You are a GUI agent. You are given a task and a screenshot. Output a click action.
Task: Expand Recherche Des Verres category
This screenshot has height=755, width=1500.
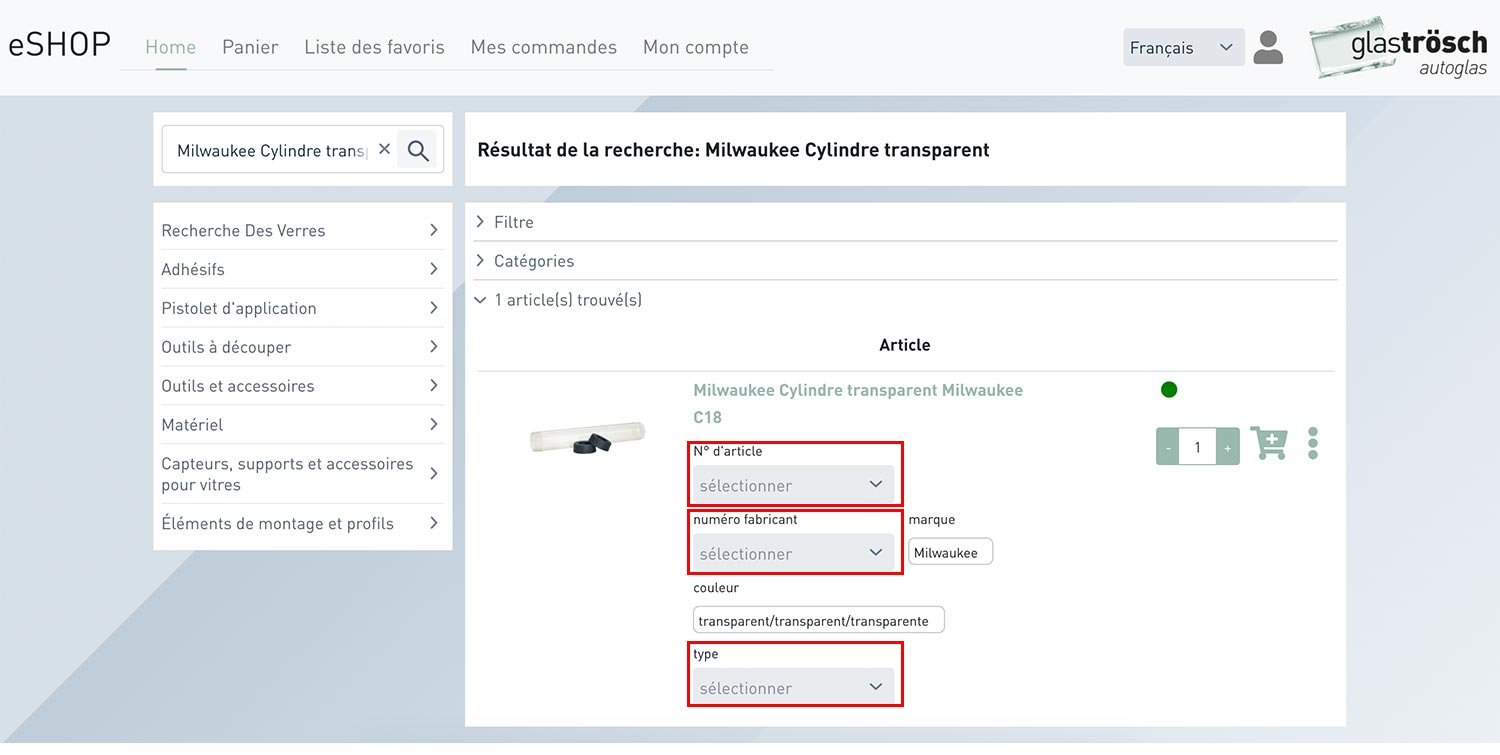301,230
